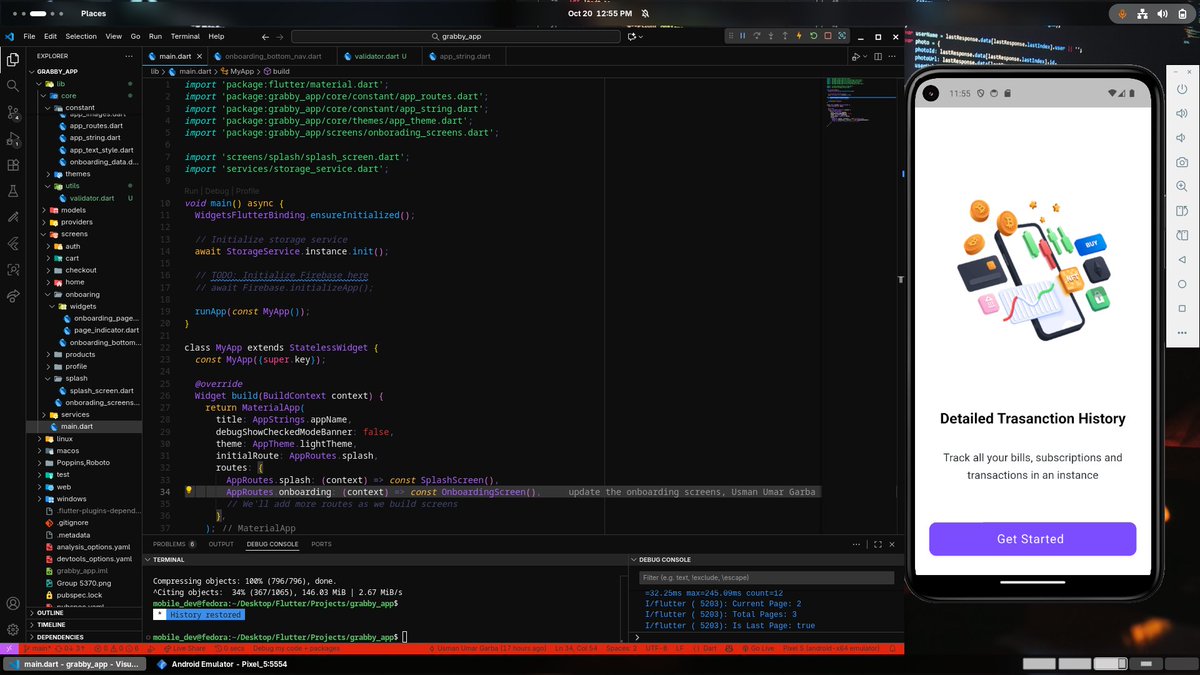The width and height of the screenshot is (1200, 675).
Task: Trigger Flutter Hot Reload lightning icon
Action: coord(800,36)
